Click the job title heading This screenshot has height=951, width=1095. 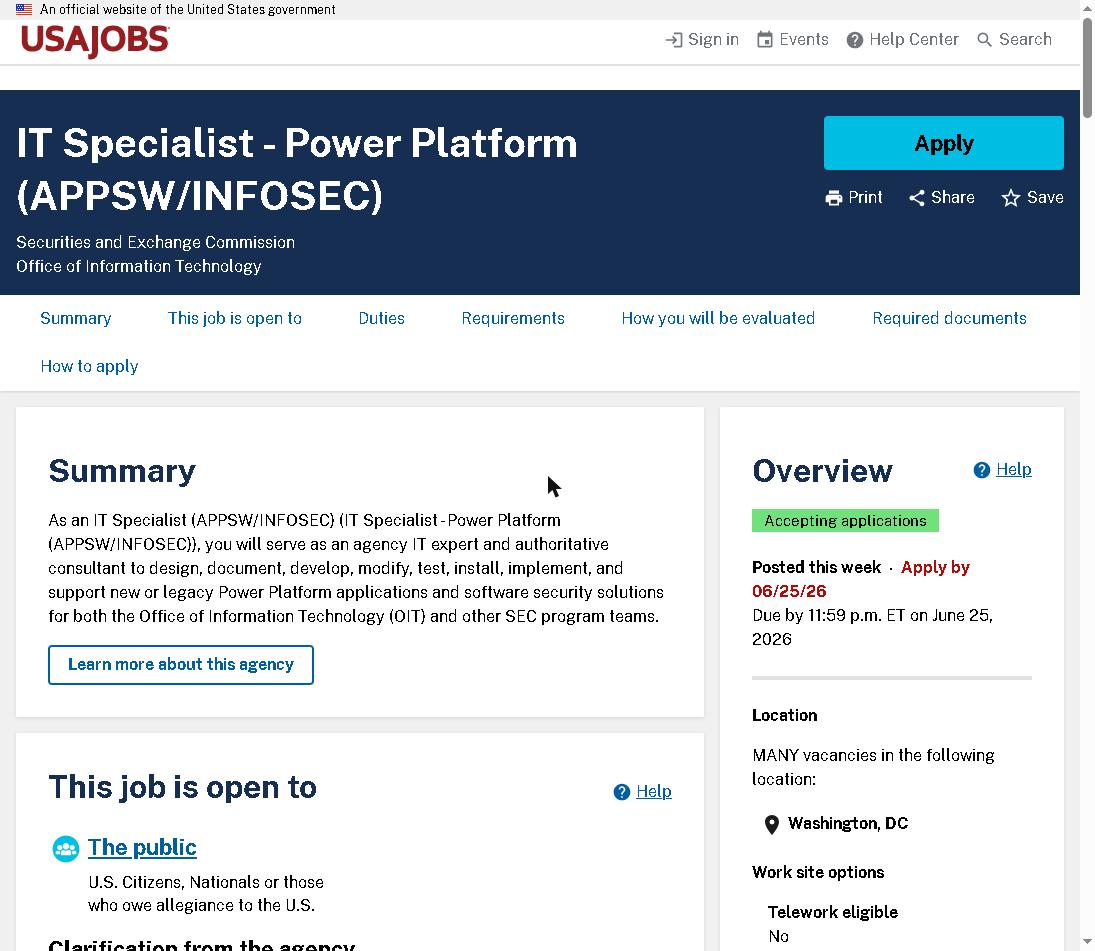click(x=297, y=169)
